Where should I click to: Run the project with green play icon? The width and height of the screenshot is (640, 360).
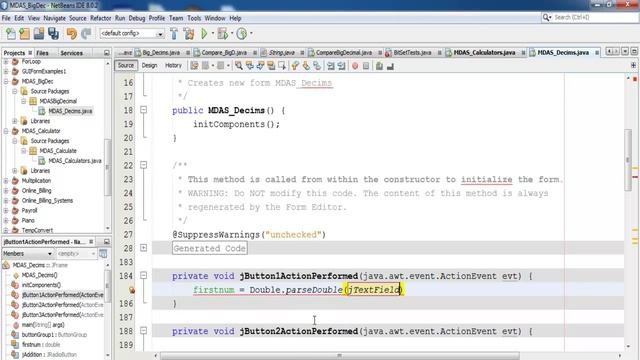(x=204, y=33)
